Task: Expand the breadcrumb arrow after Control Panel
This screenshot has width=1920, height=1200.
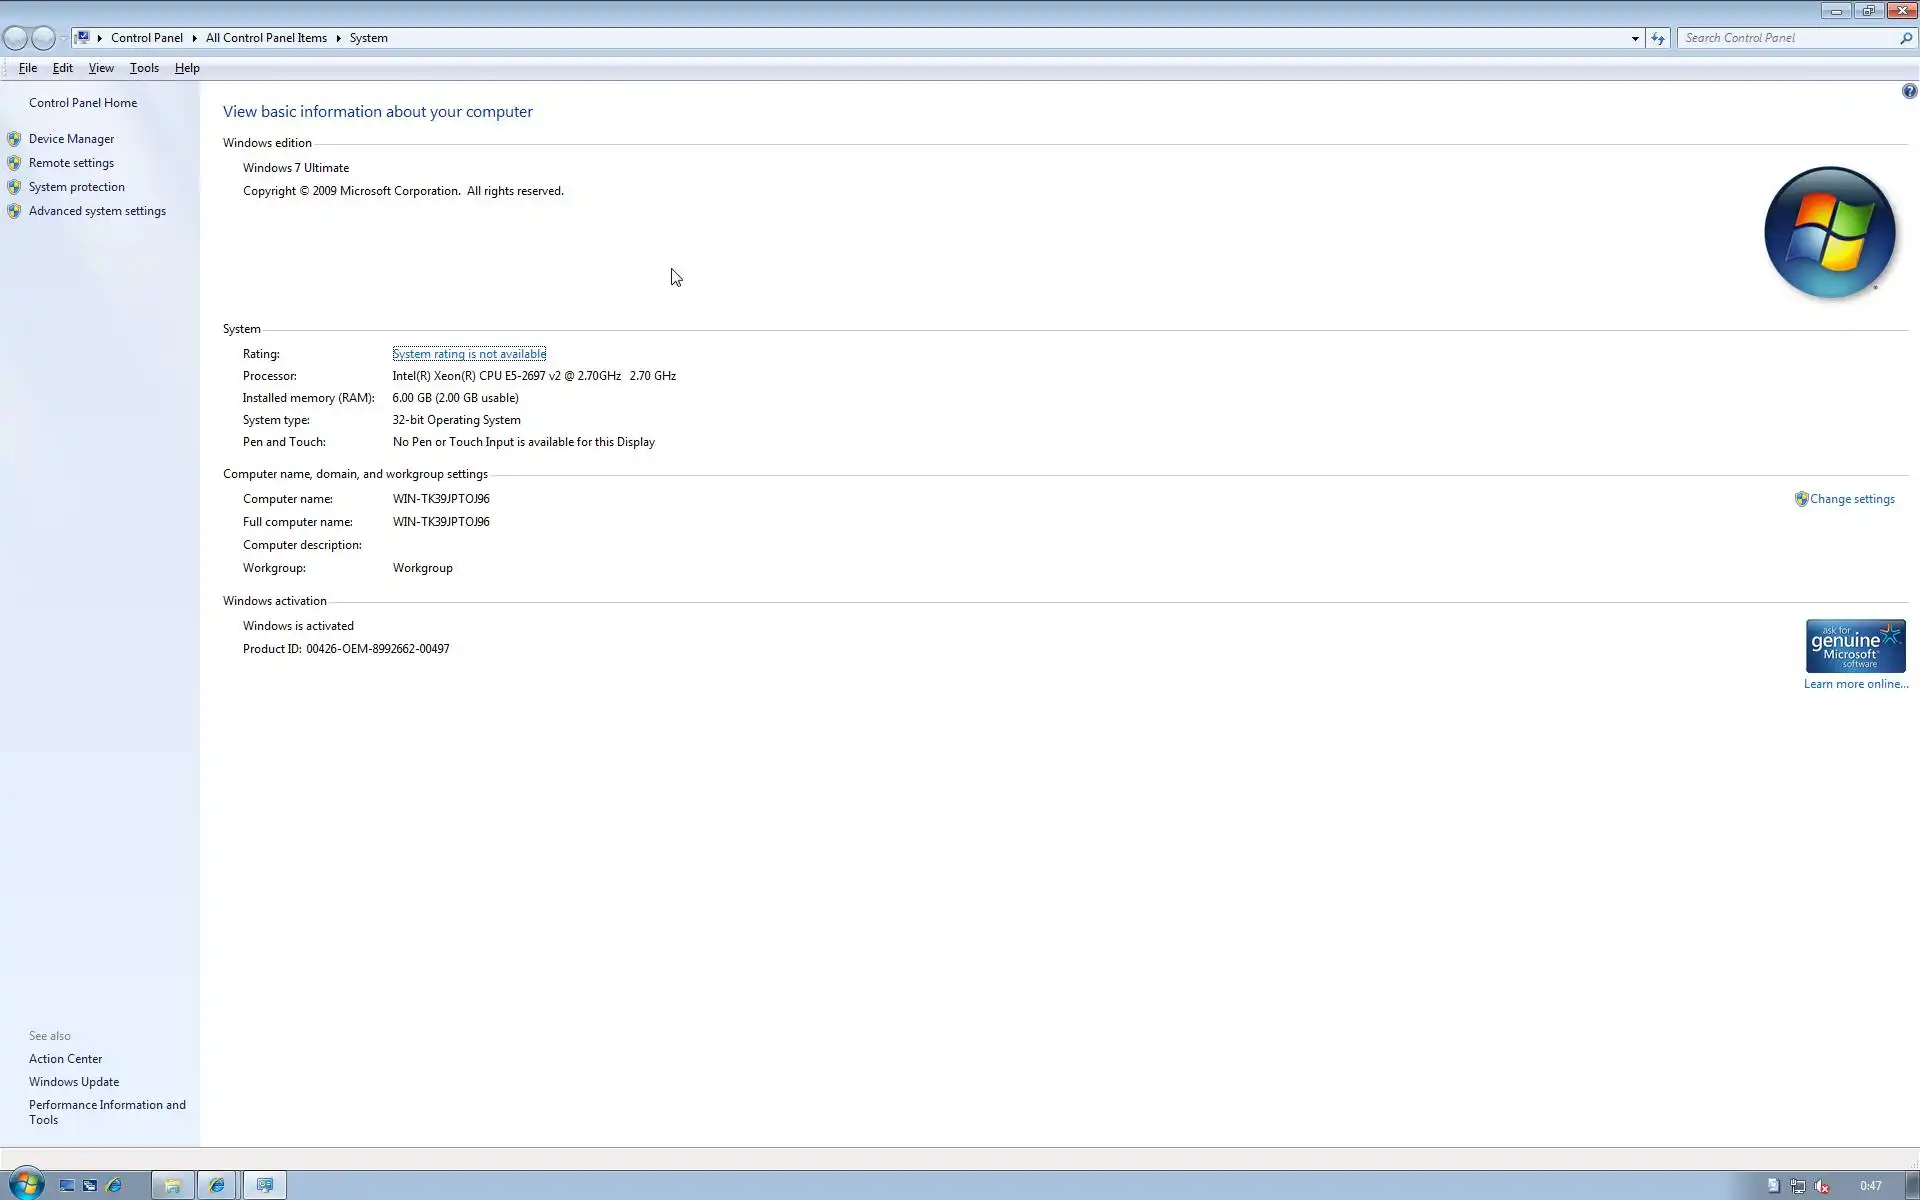Action: (194, 38)
